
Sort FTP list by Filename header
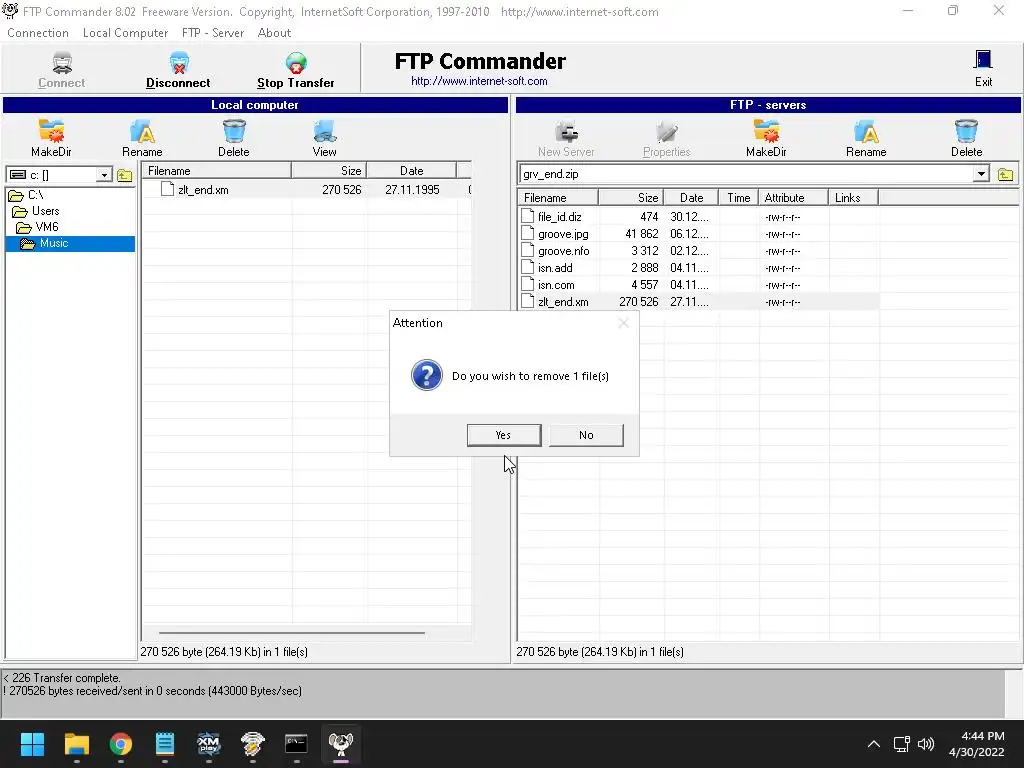pyautogui.click(x=558, y=198)
